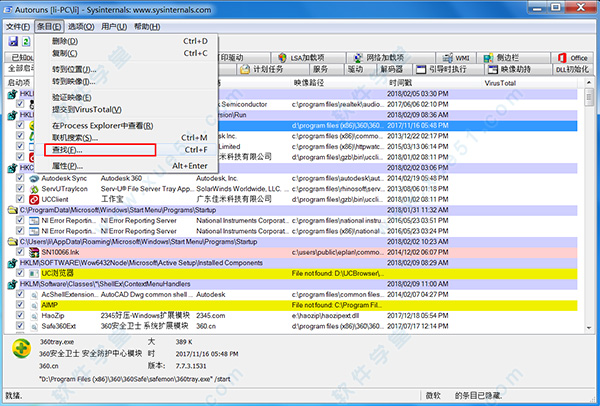Screen dimensions: 600x406
Task: Switch to the DLL初始化 tab
Action: 573,69
